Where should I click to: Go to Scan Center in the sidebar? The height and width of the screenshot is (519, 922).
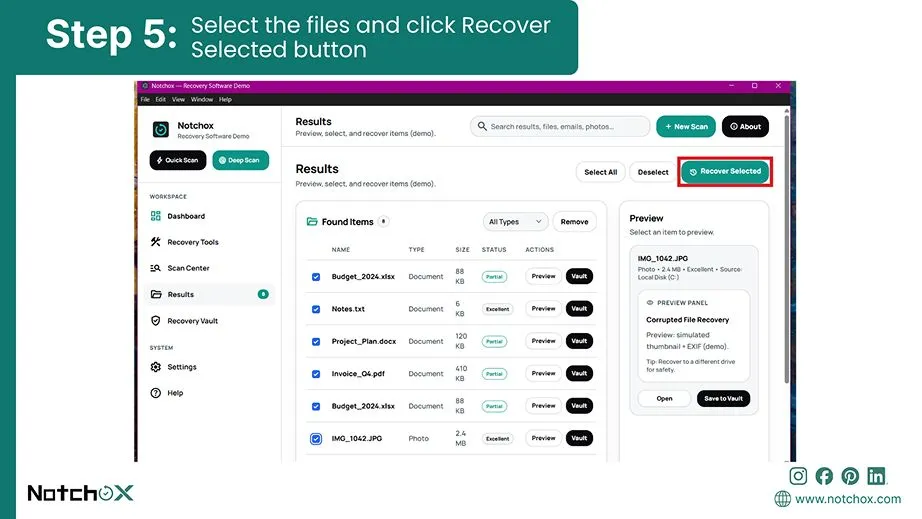click(179, 268)
